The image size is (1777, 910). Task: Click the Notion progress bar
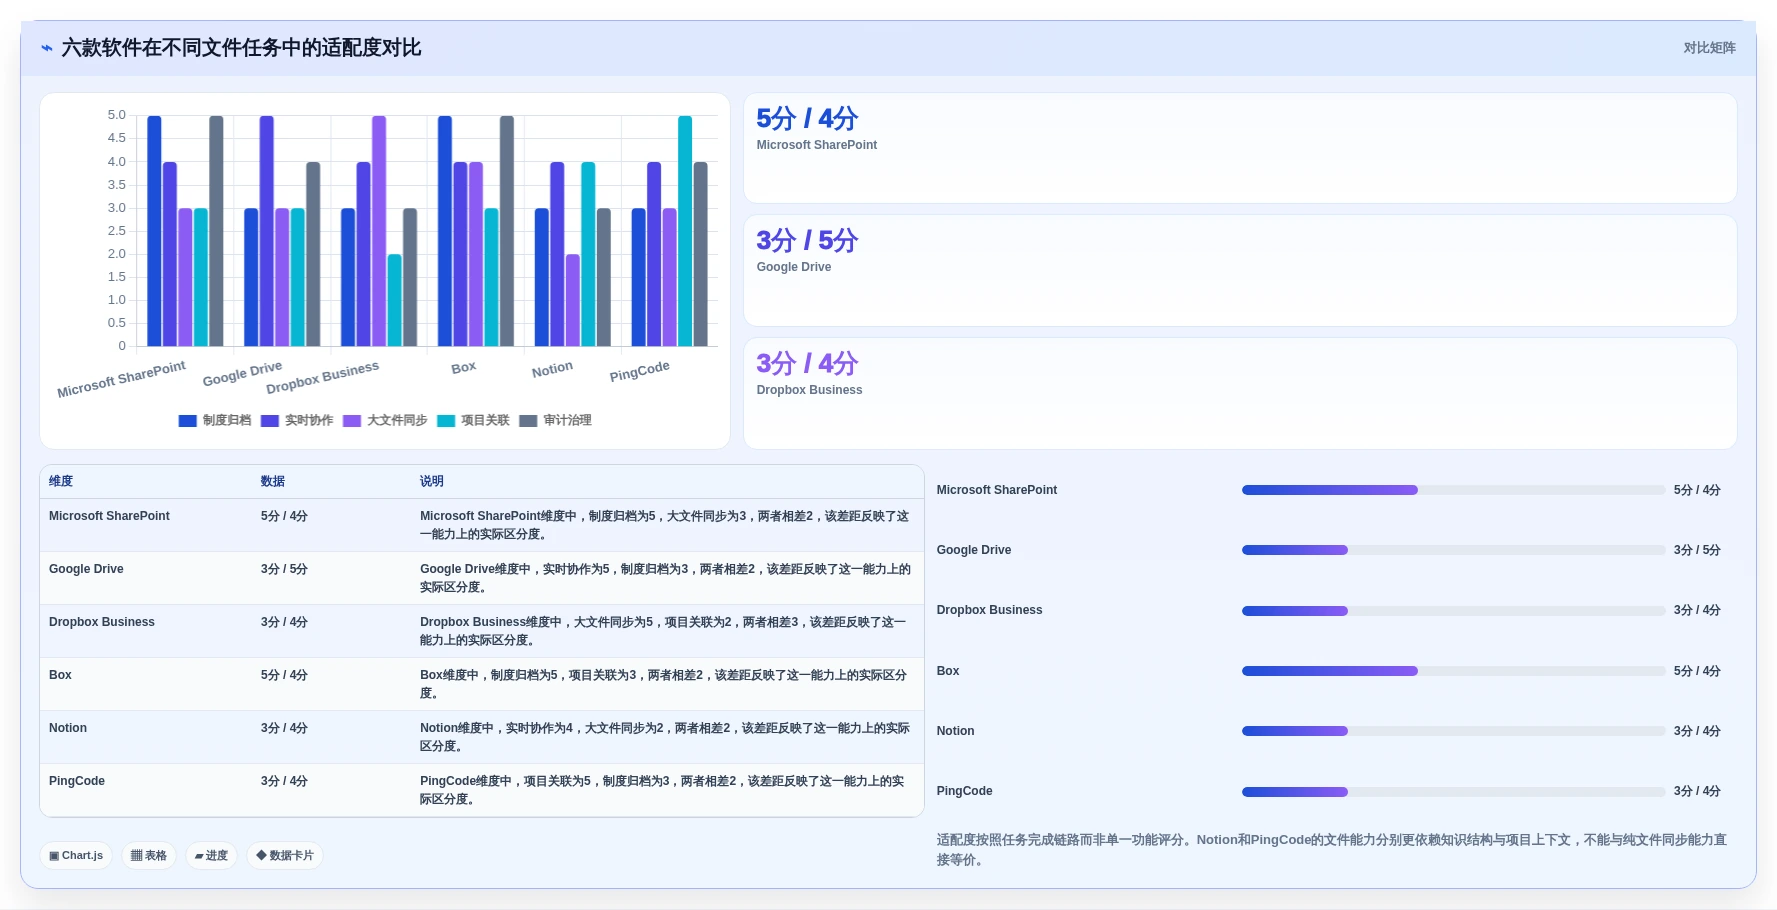(x=1453, y=731)
